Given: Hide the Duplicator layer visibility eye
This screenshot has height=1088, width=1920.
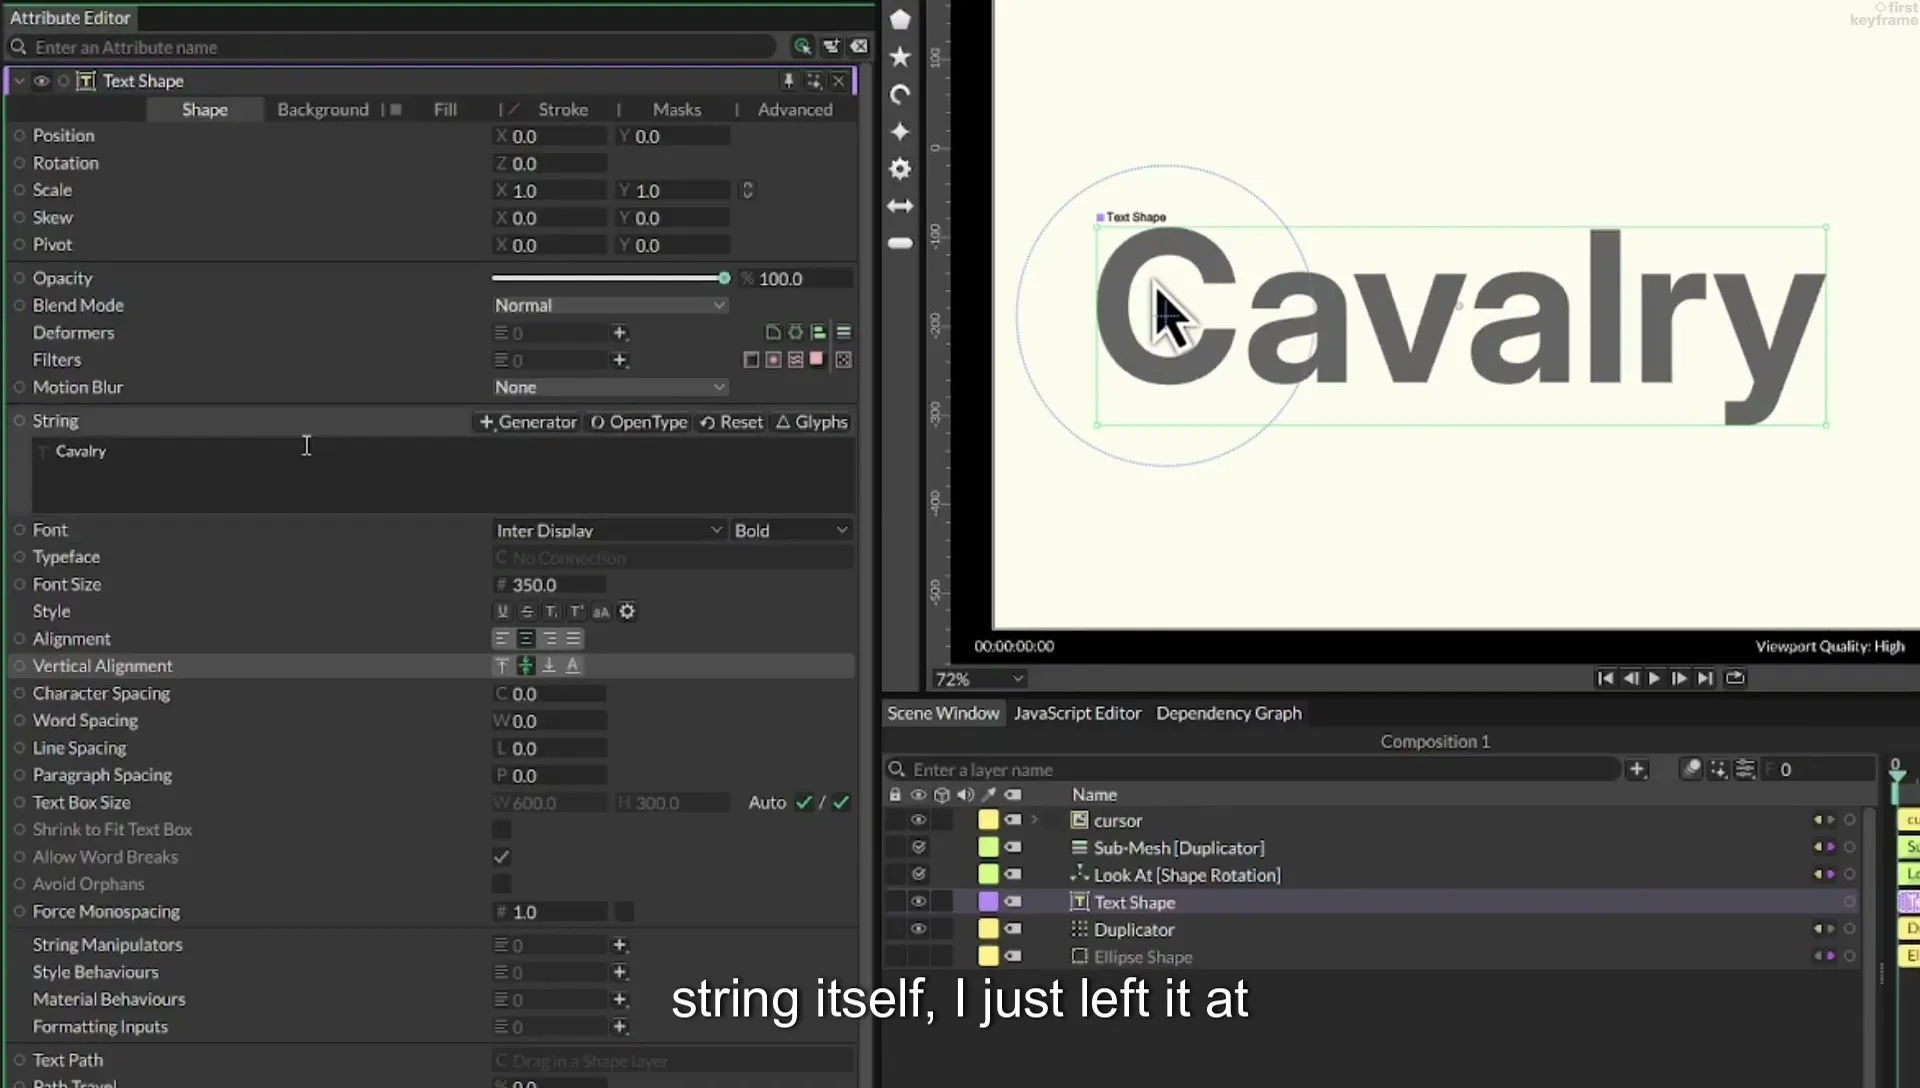Looking at the screenshot, I should pos(918,929).
